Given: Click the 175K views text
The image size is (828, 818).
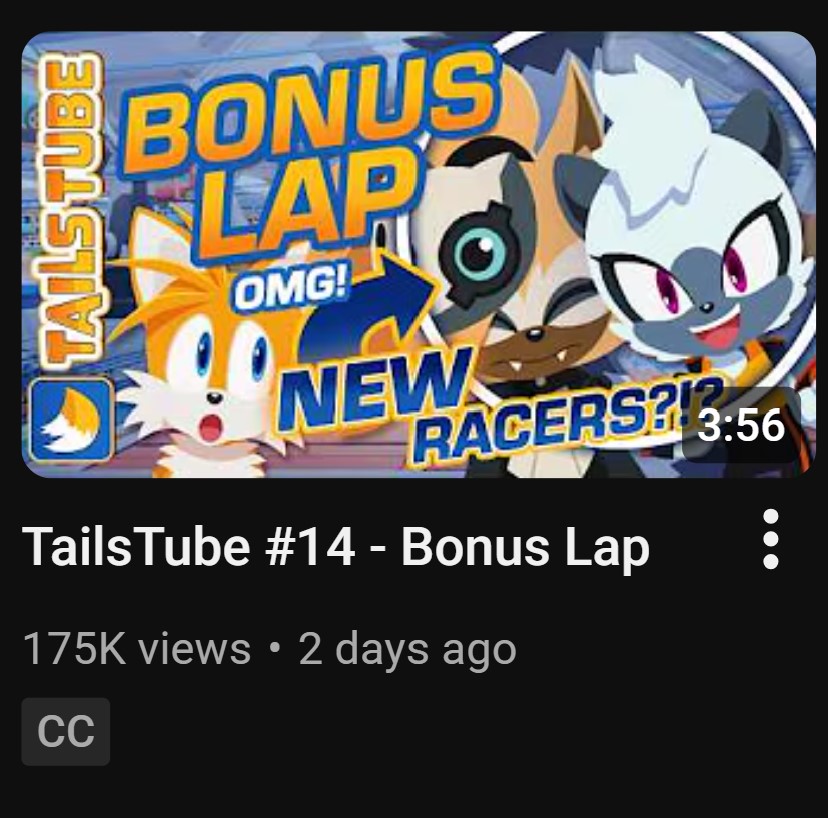Looking at the screenshot, I should (x=137, y=648).
